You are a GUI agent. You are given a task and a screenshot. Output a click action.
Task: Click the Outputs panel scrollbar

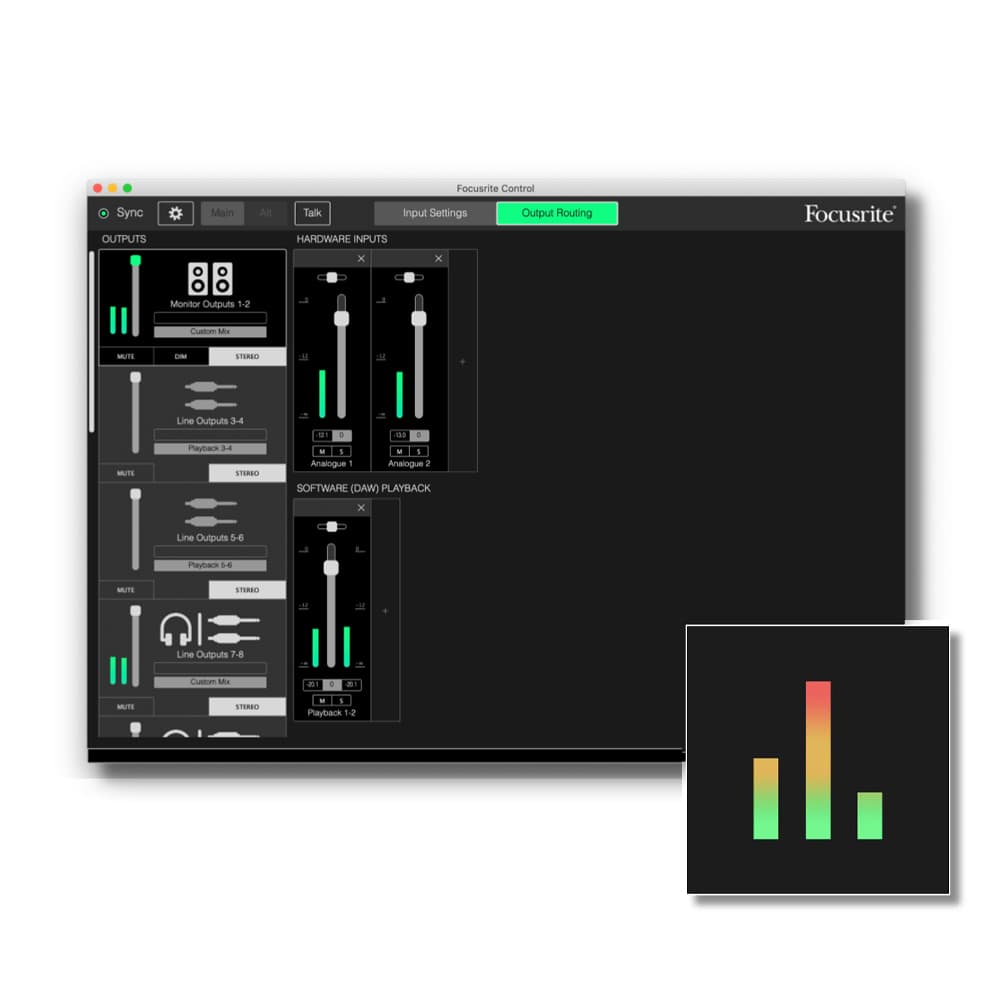tap(92, 342)
